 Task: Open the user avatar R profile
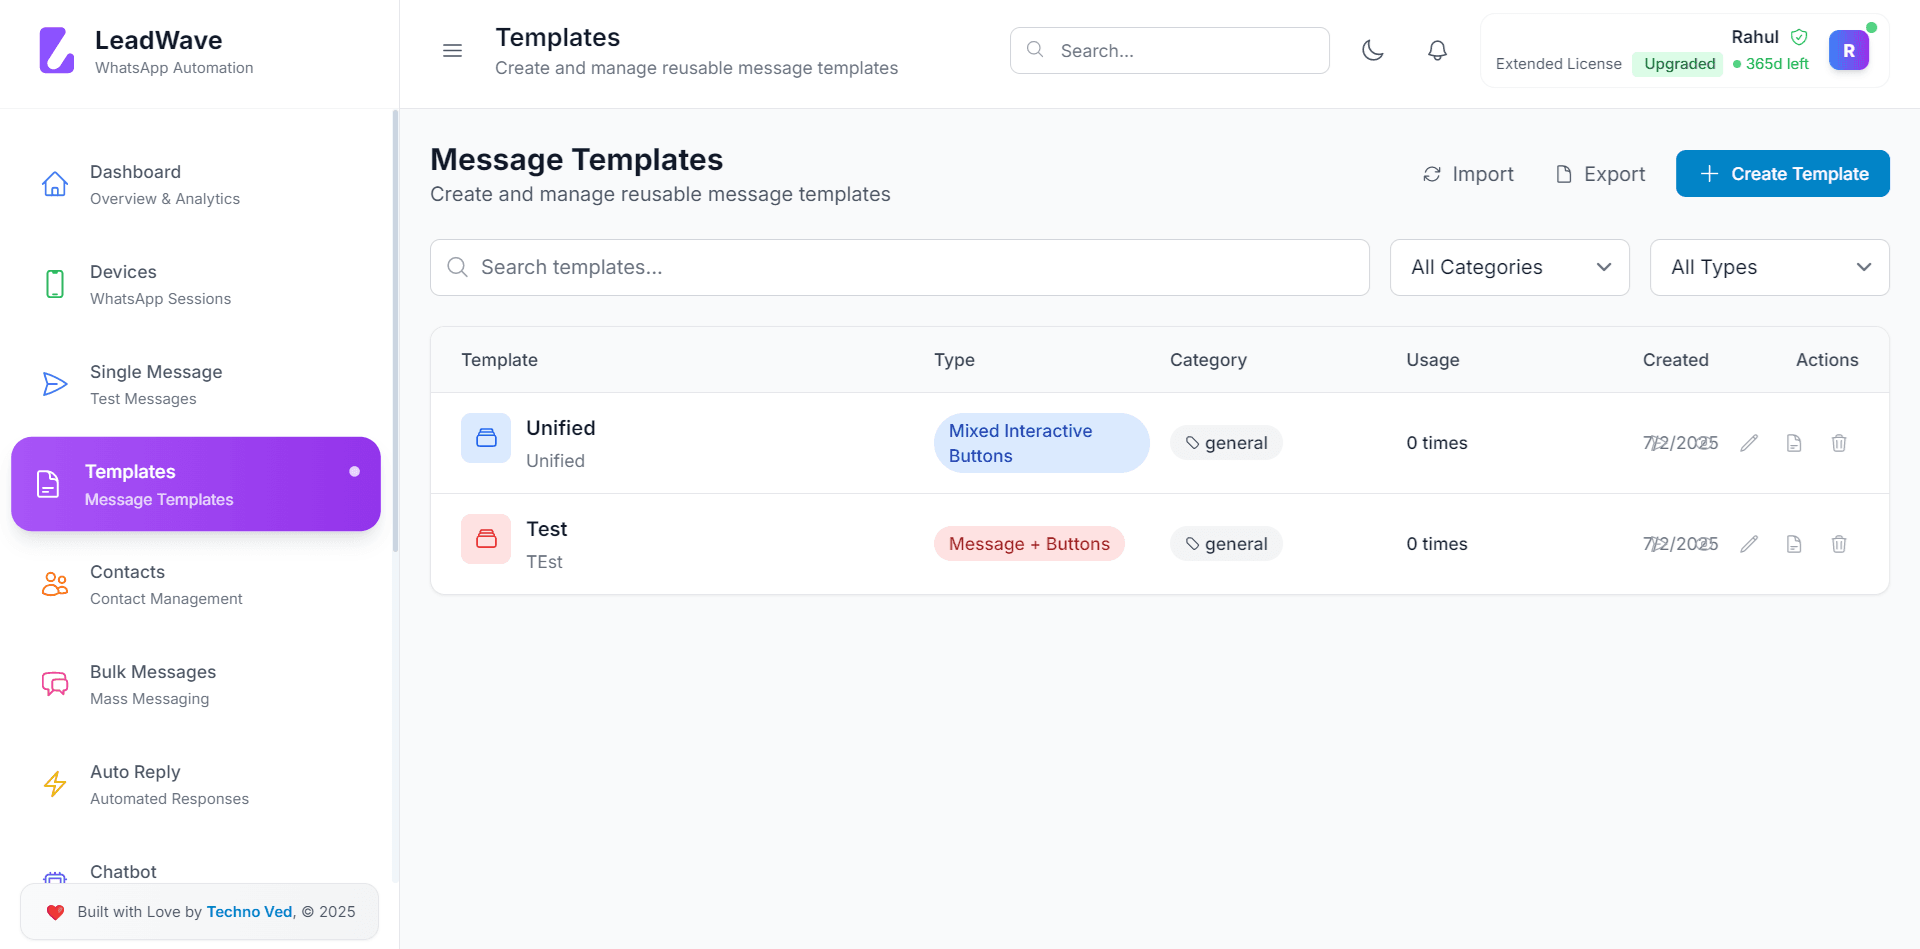pyautogui.click(x=1848, y=50)
